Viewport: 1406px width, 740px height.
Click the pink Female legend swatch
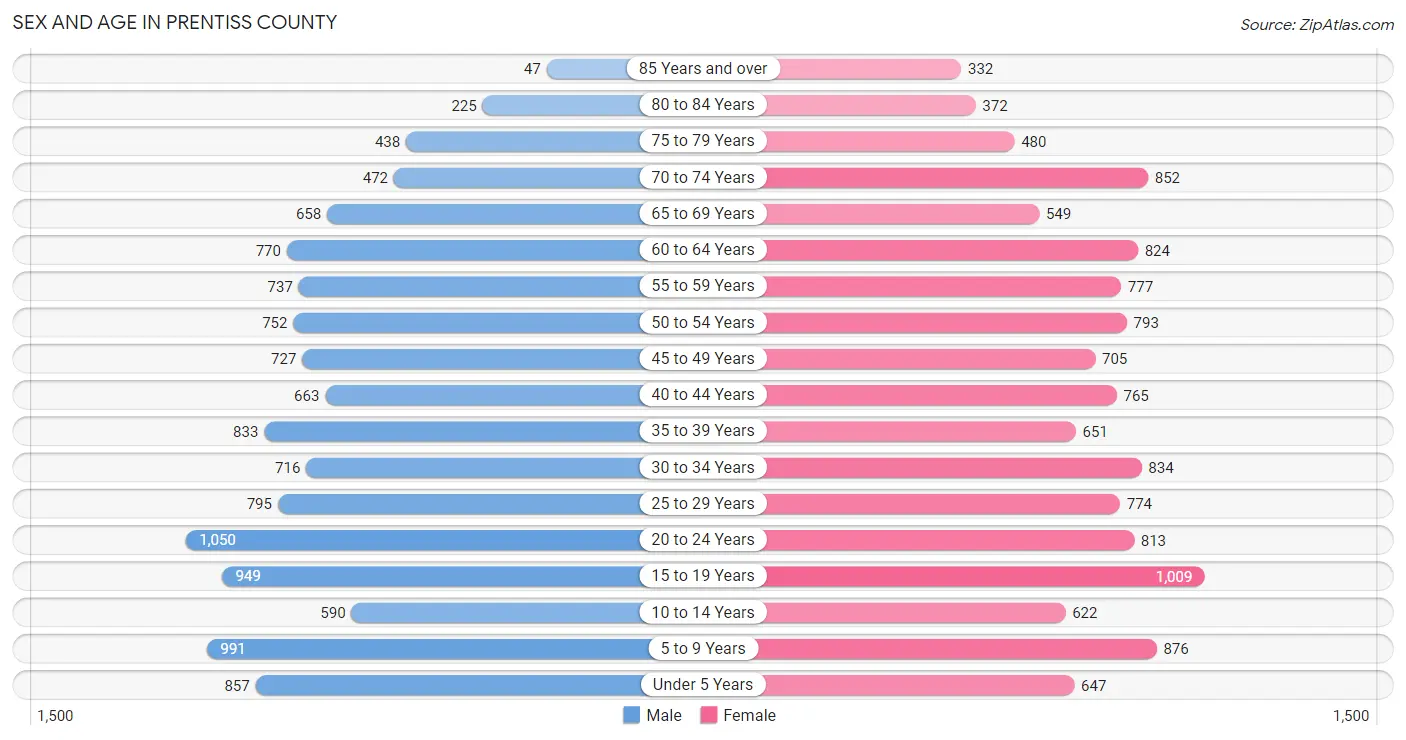pyautogui.click(x=709, y=715)
